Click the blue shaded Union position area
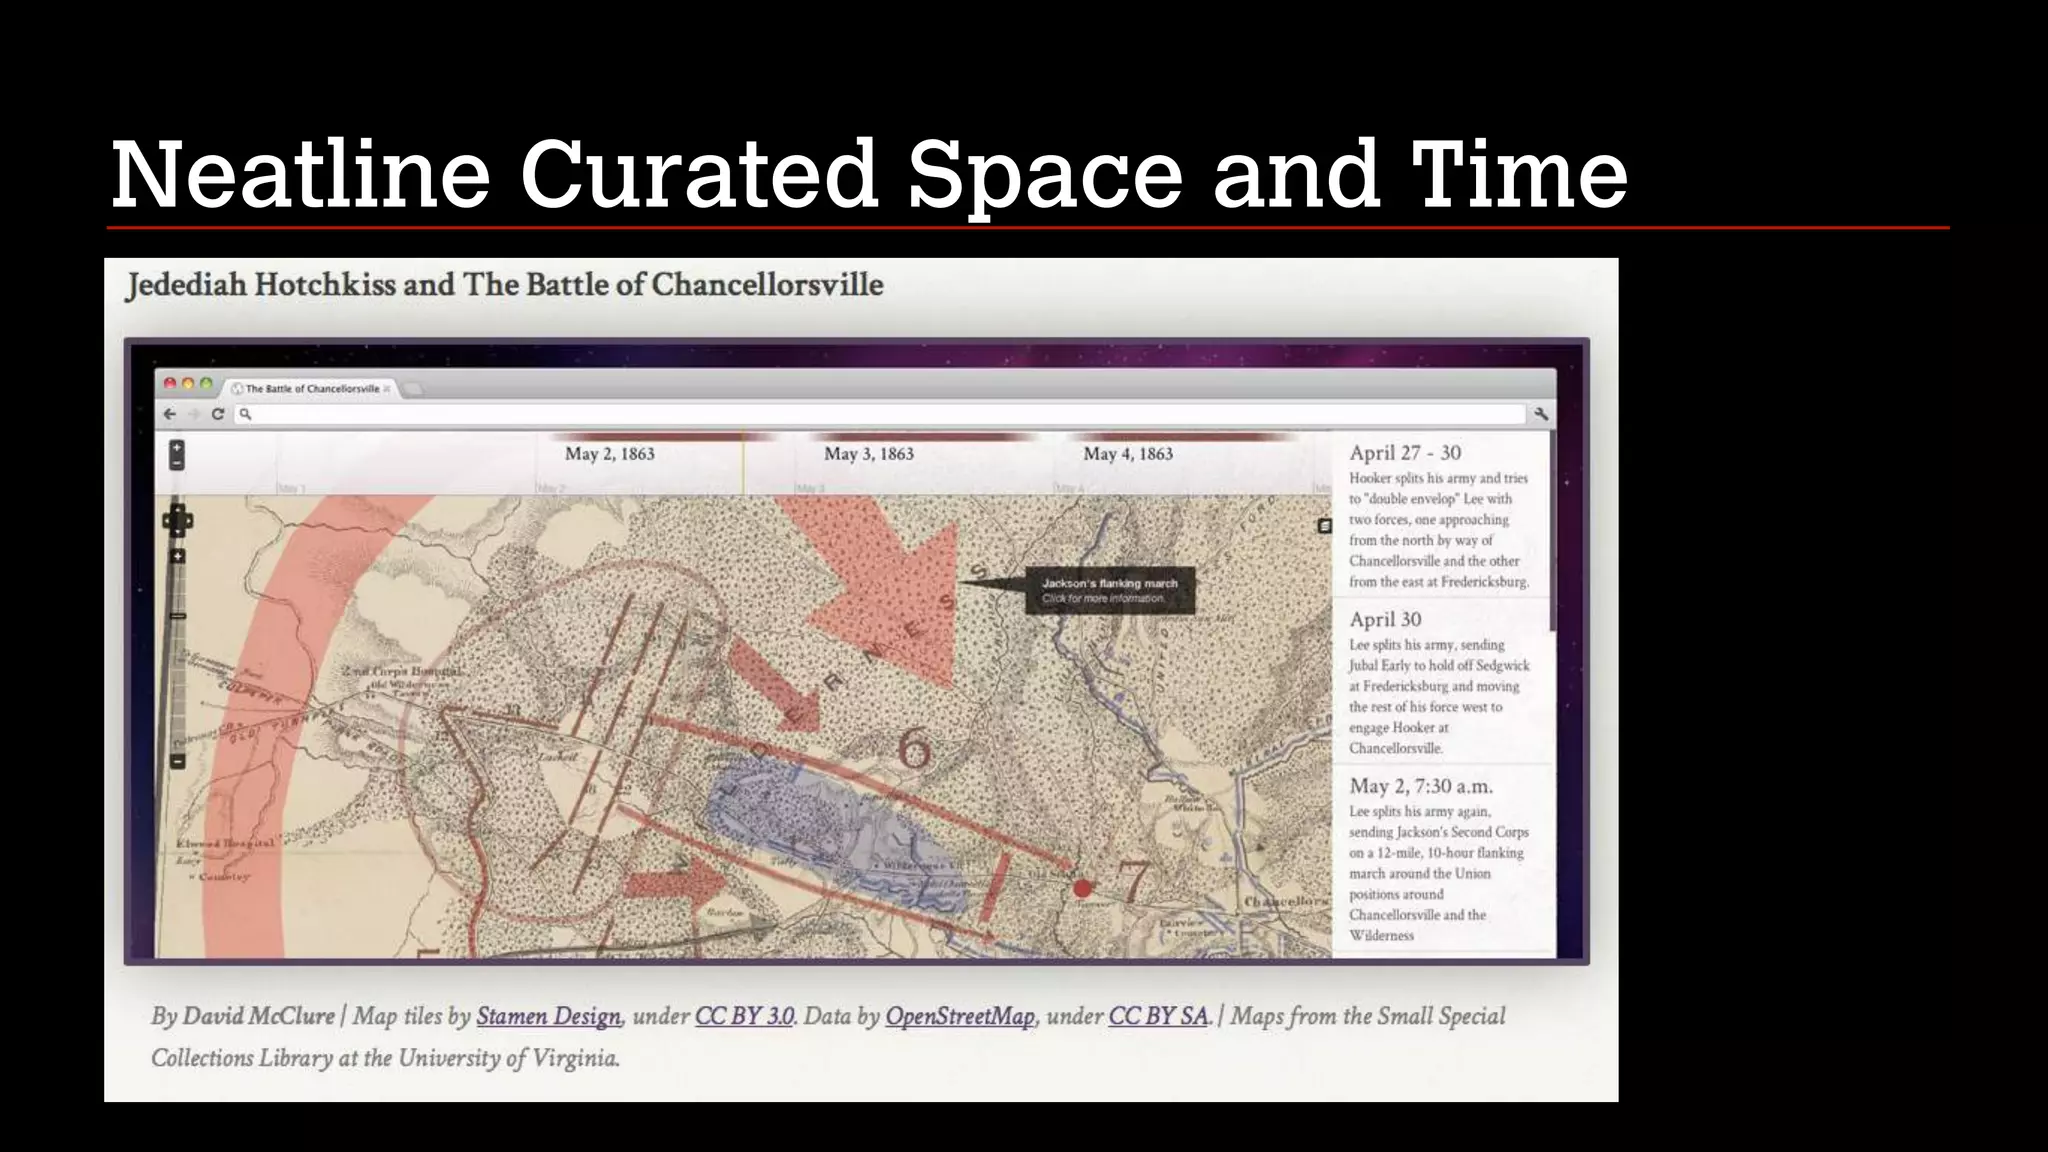Viewport: 2048px width, 1152px height. click(838, 833)
